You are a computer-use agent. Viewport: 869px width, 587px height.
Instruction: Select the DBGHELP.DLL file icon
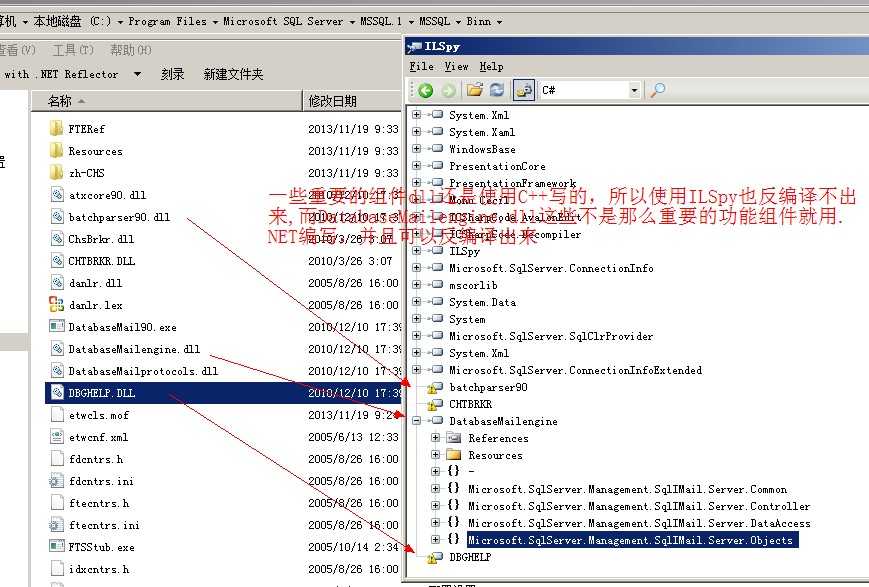click(57, 392)
